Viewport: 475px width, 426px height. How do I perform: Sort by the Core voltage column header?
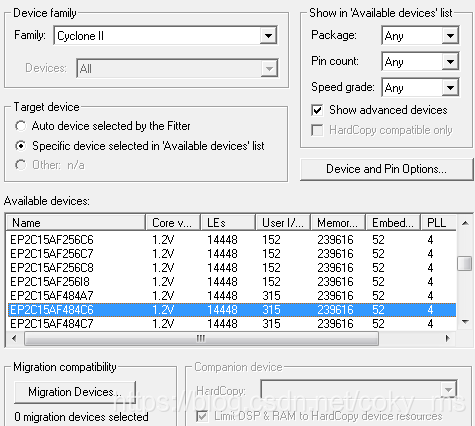pos(173,223)
